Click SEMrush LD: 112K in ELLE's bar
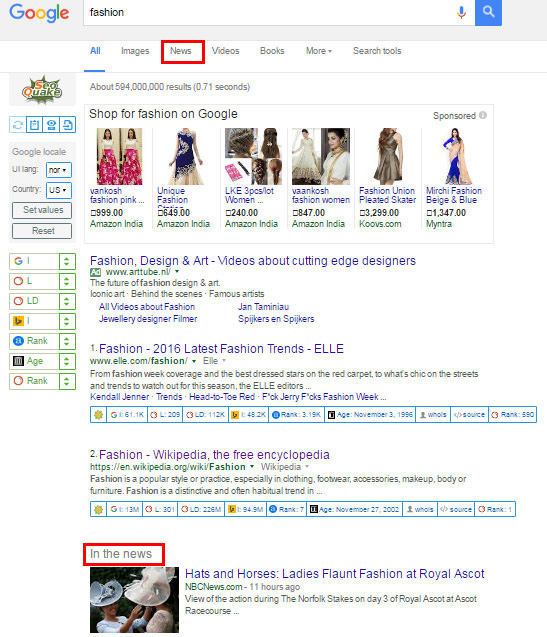Screen dimensions: 547x637 coord(205,415)
